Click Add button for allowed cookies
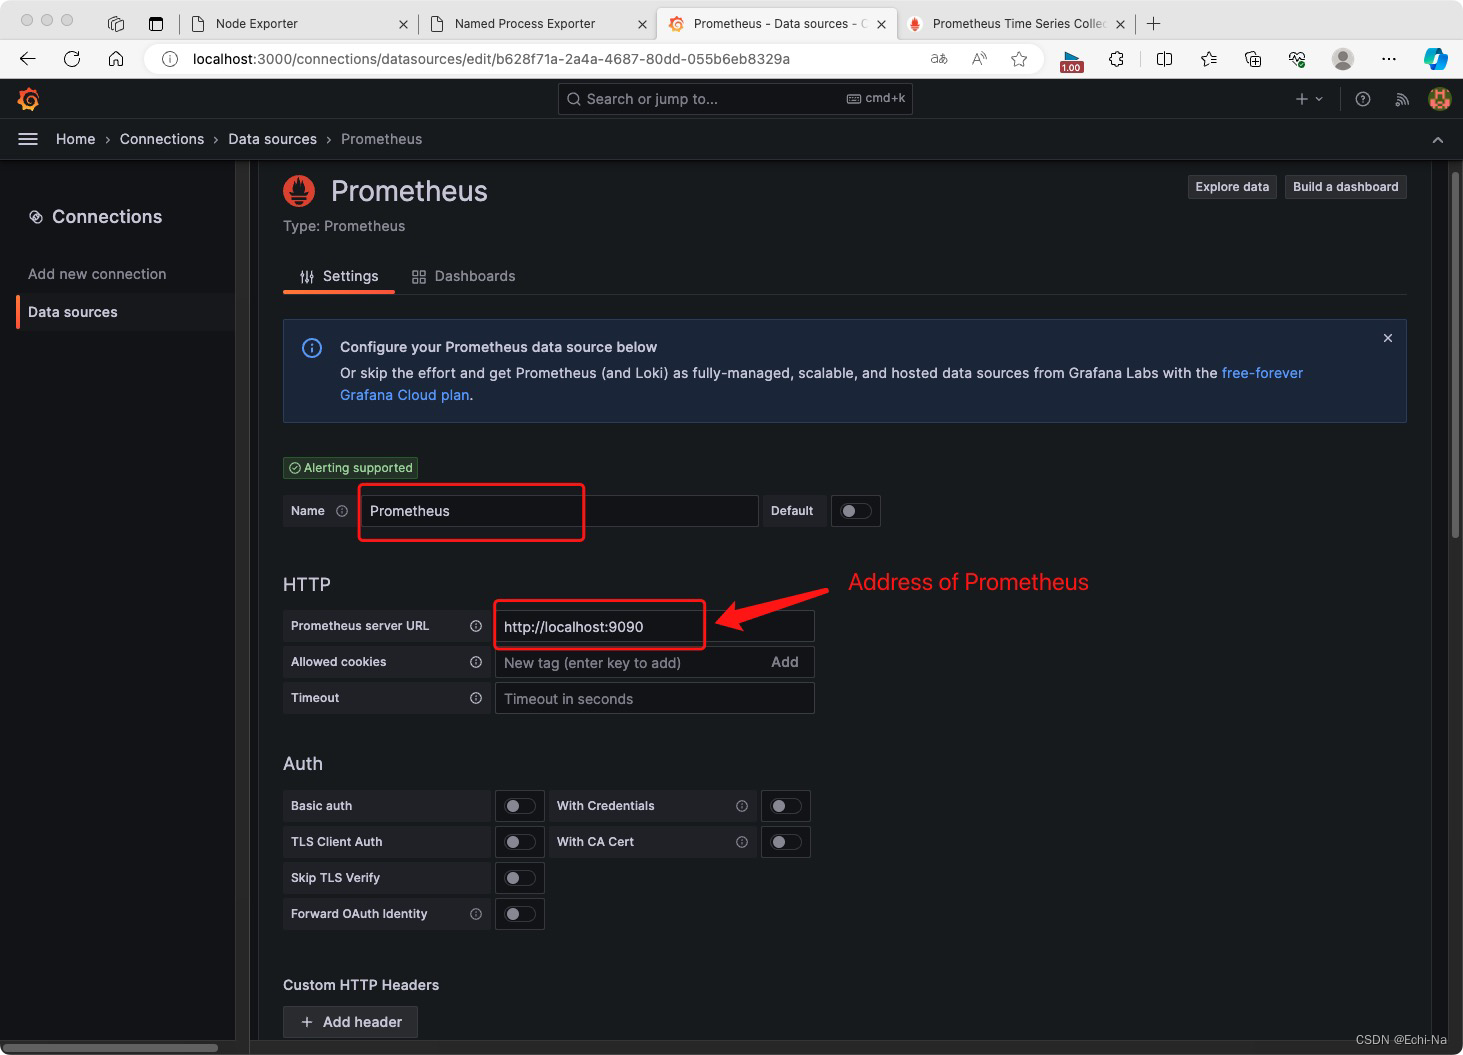The image size is (1463, 1055). [x=785, y=662]
